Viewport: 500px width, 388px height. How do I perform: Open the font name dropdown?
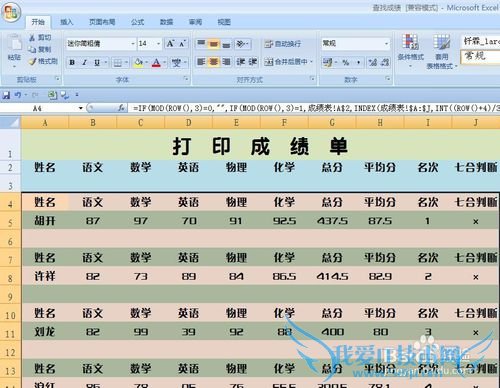pos(133,44)
